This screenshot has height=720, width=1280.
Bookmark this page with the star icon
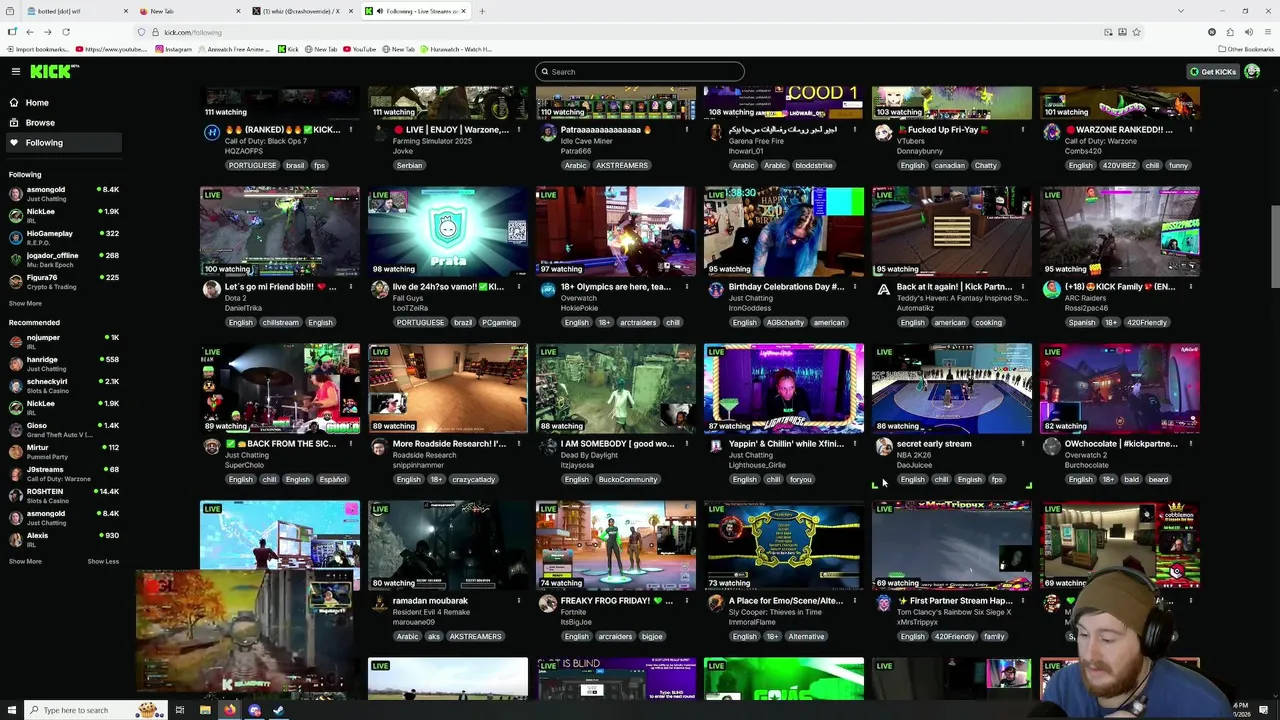1136,32
